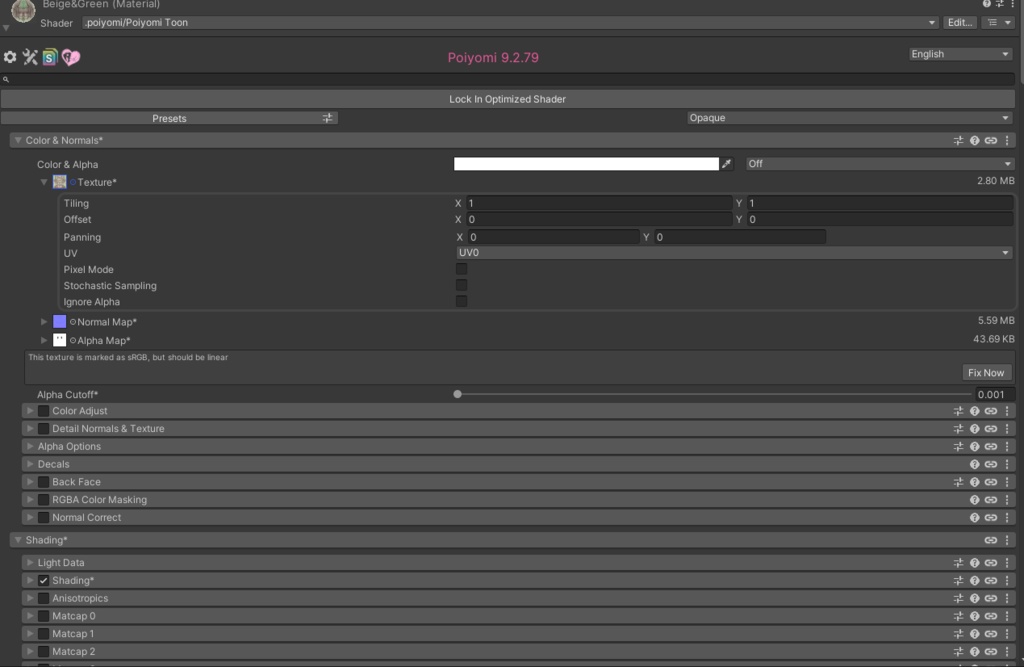
Task: Click Anisotropics presets sliders icon
Action: (958, 598)
